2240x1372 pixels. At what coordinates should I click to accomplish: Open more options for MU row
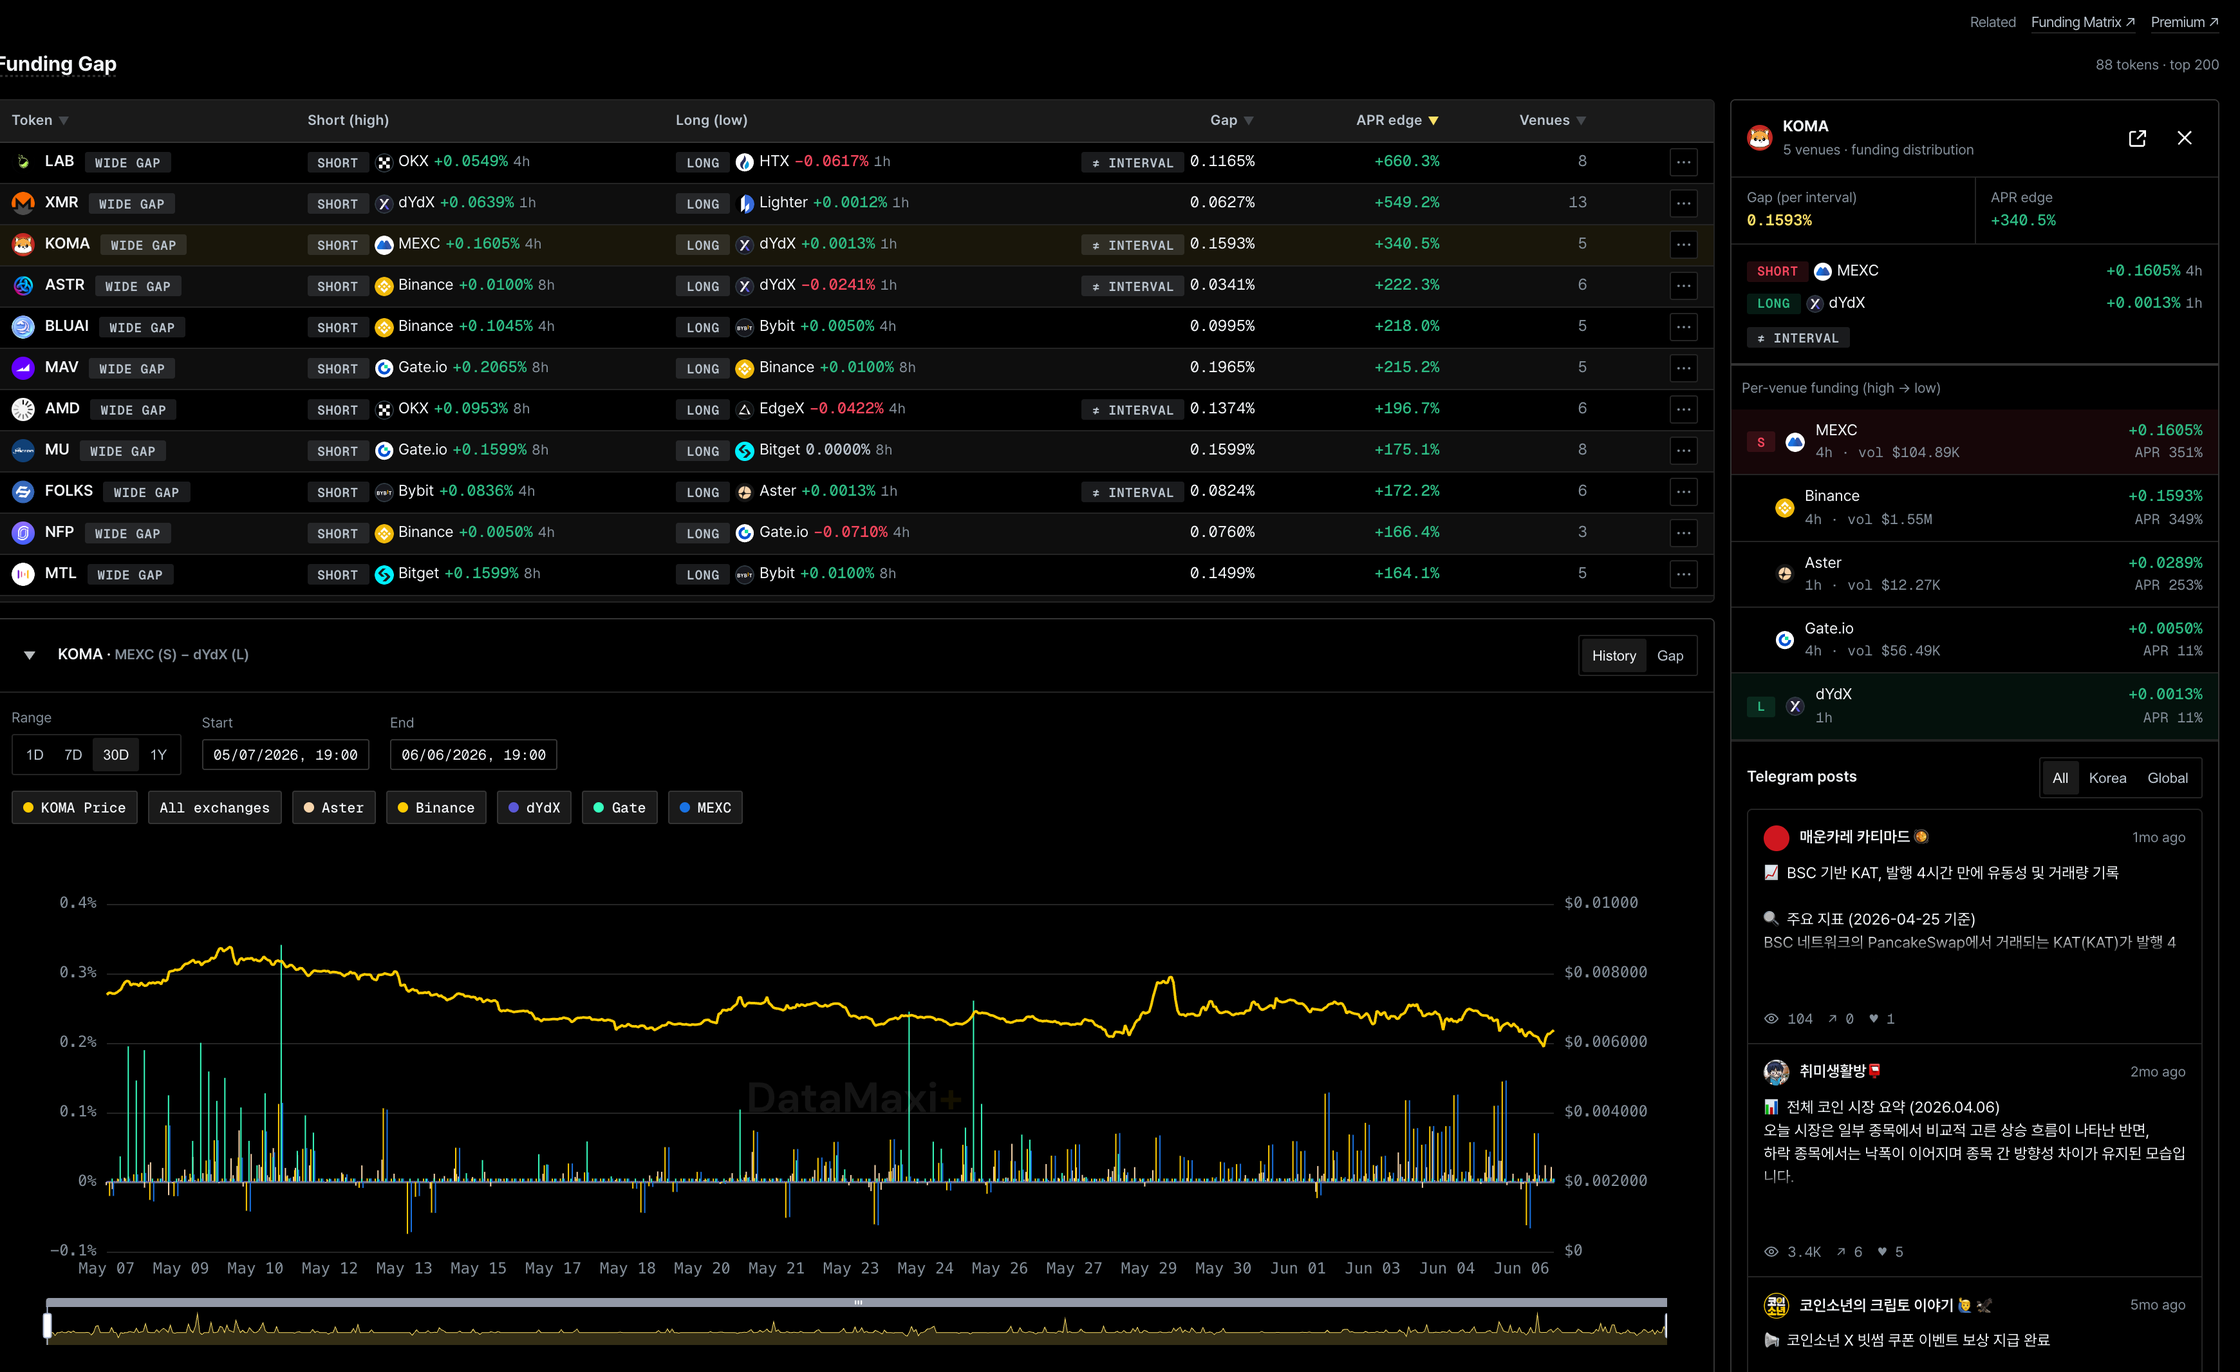[x=1684, y=450]
